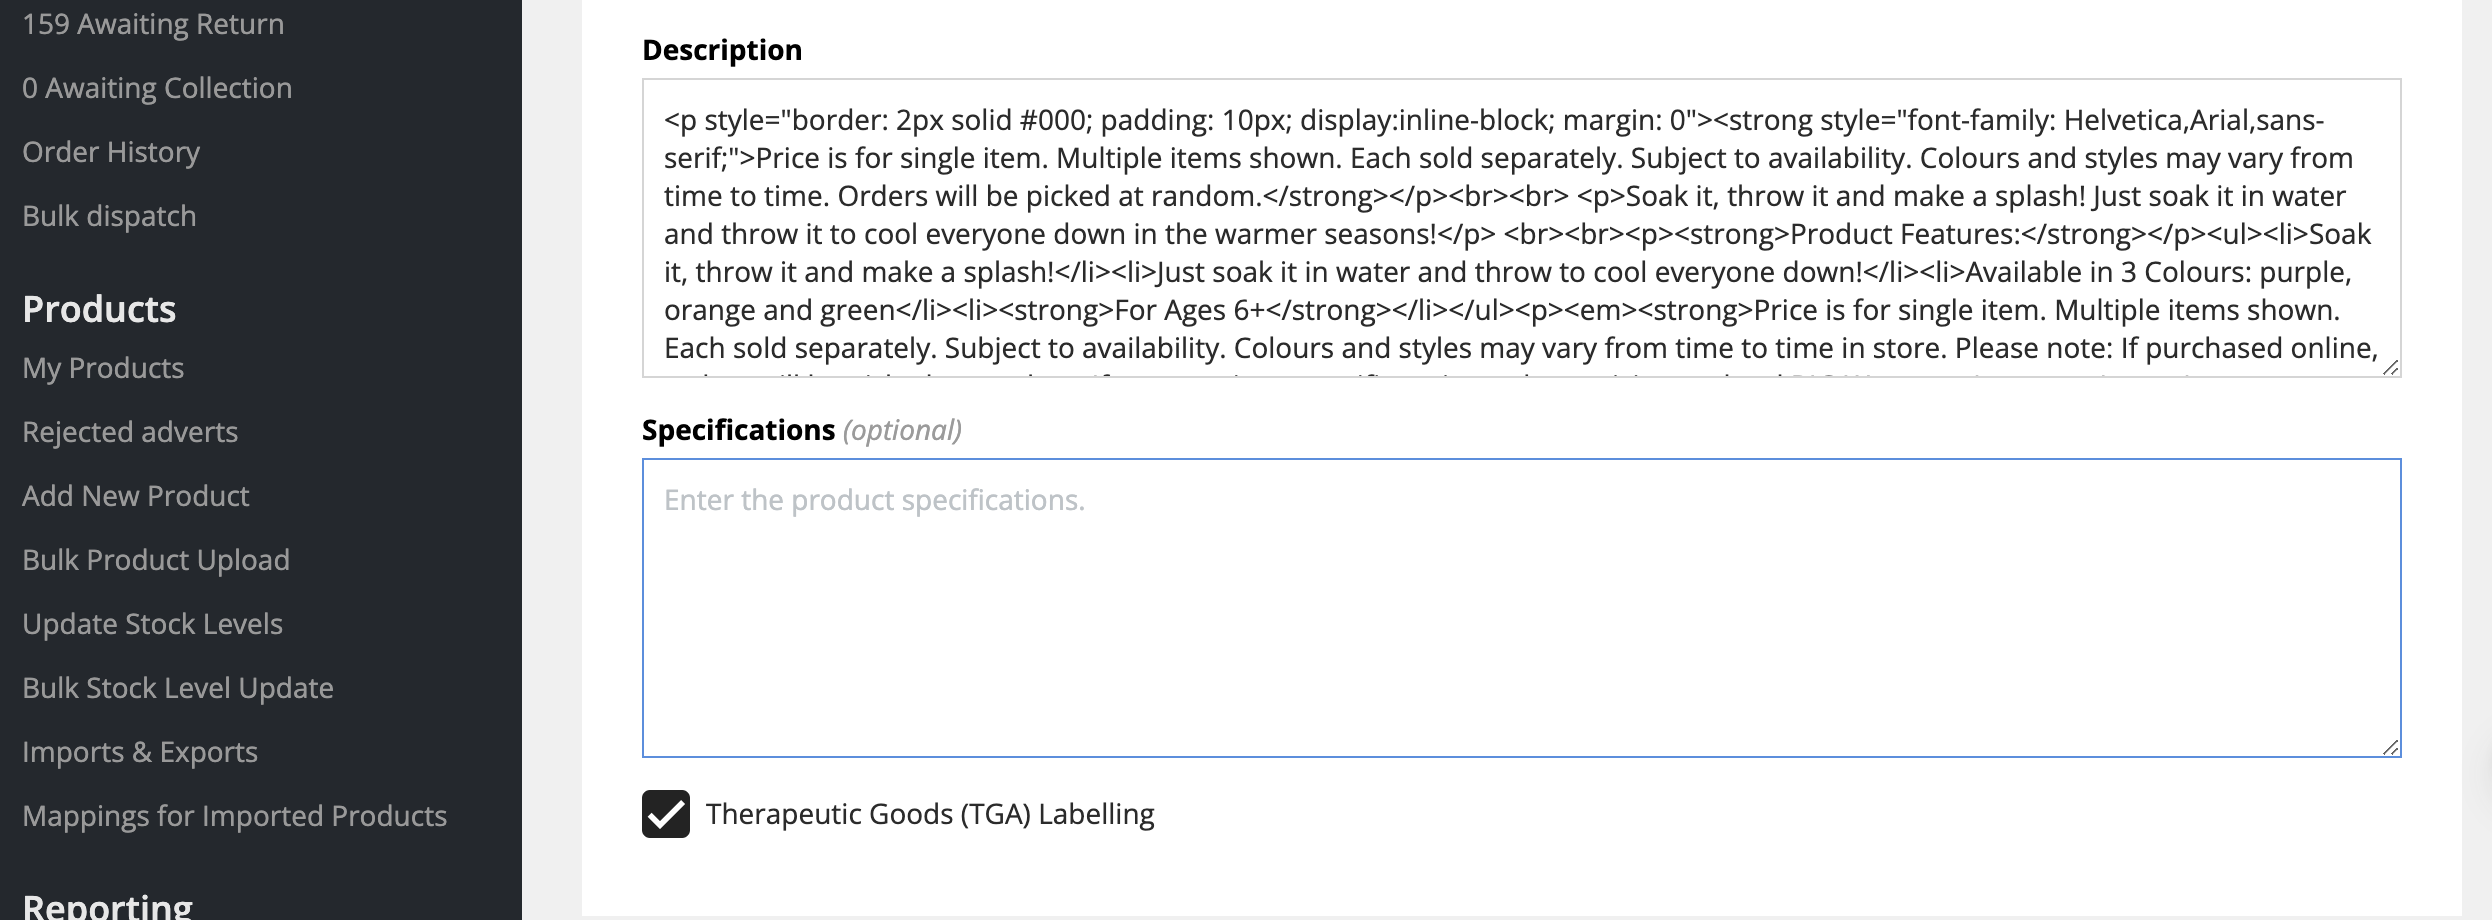Viewport: 2492px width, 920px height.
Task: Click into the Specifications text box
Action: pos(1521,608)
